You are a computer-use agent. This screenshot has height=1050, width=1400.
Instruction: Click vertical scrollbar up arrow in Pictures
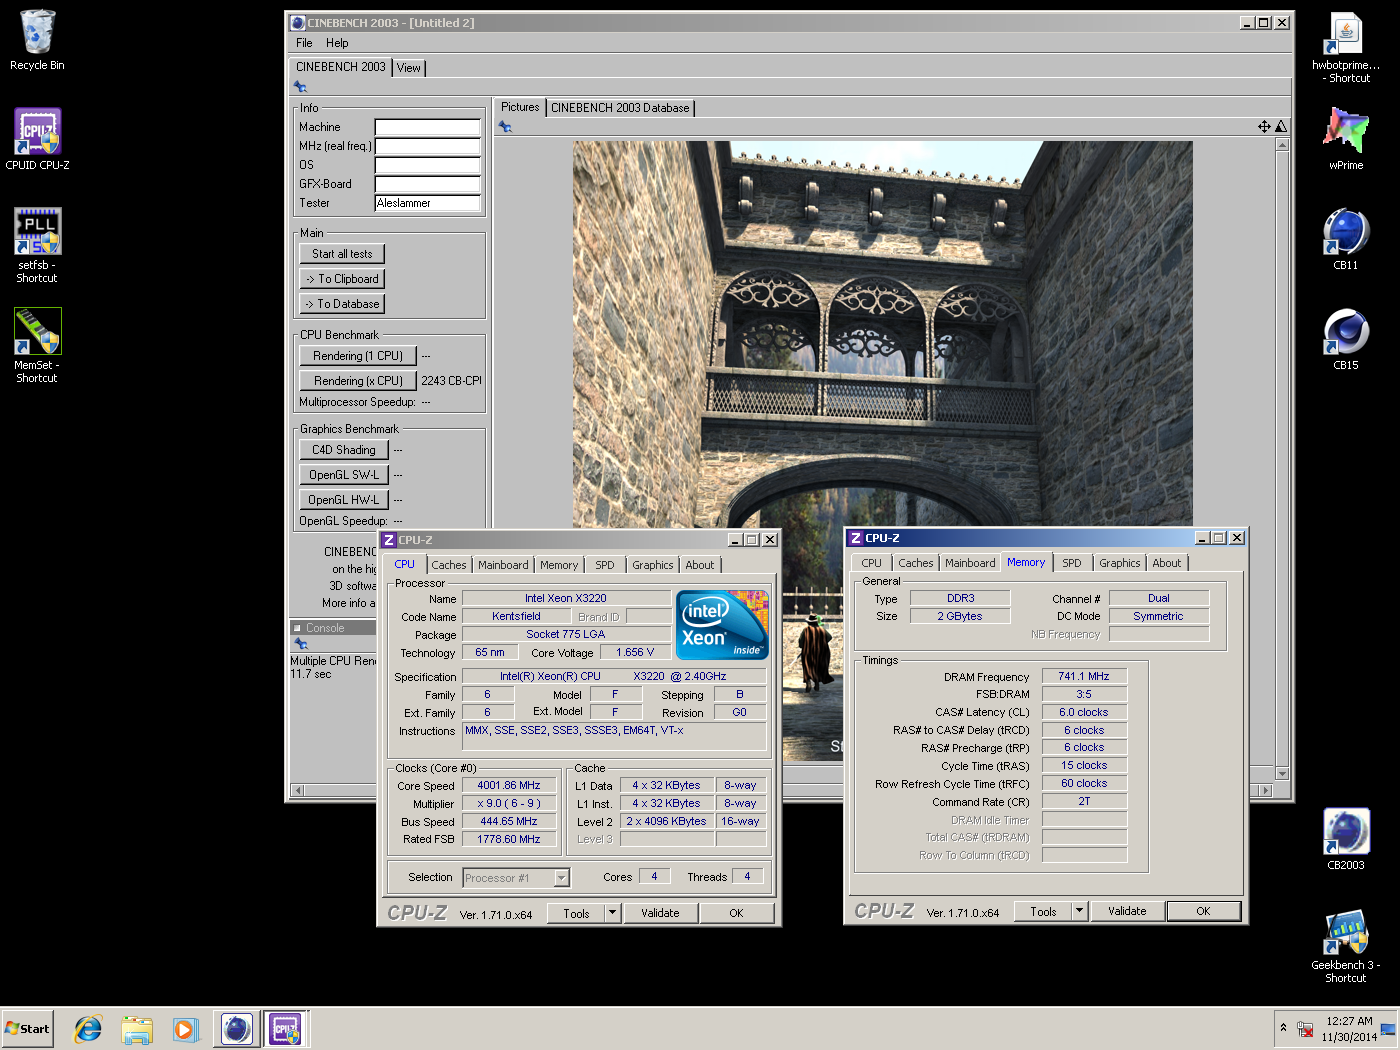coord(1282,144)
